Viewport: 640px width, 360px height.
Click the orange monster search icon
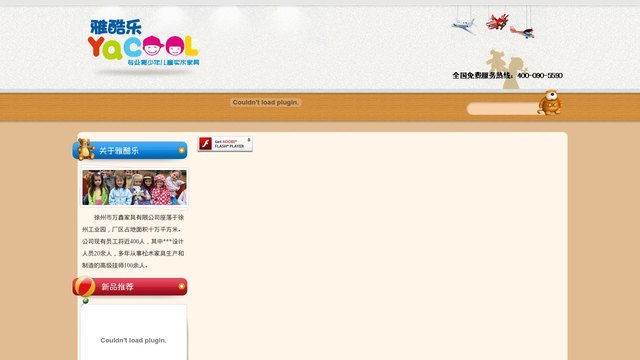[550, 103]
